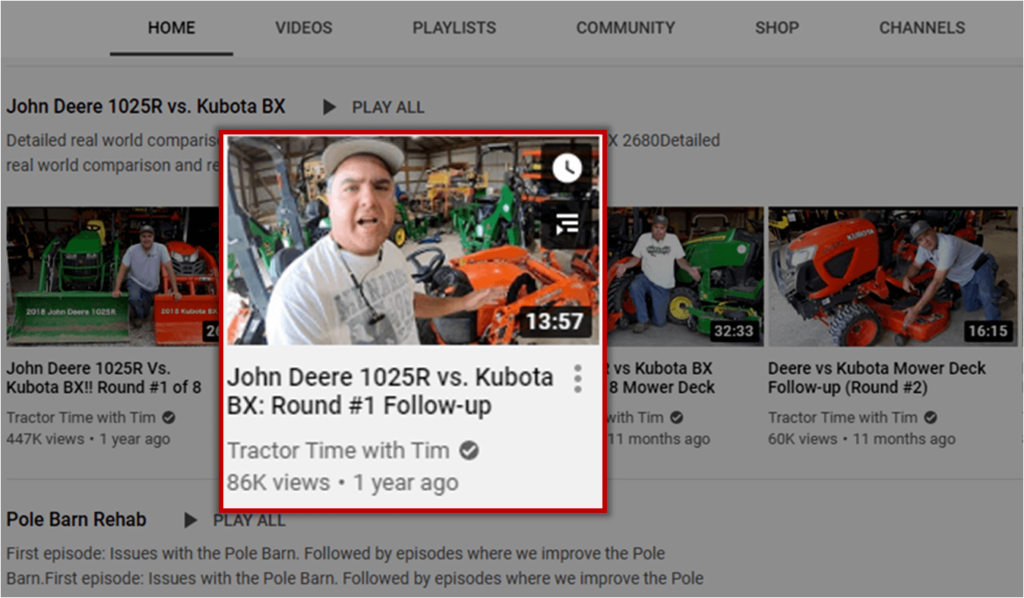1024x598 pixels.
Task: Click the 447K views • 1 year ago text
Action: (88, 439)
